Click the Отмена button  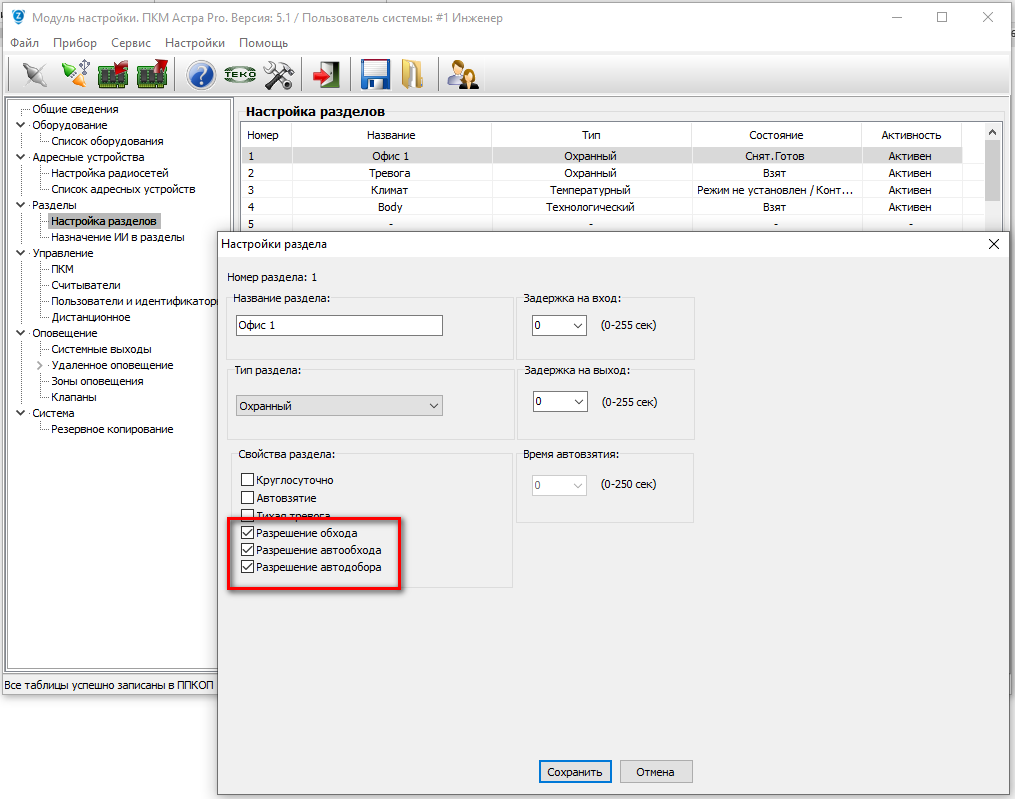tap(656, 772)
